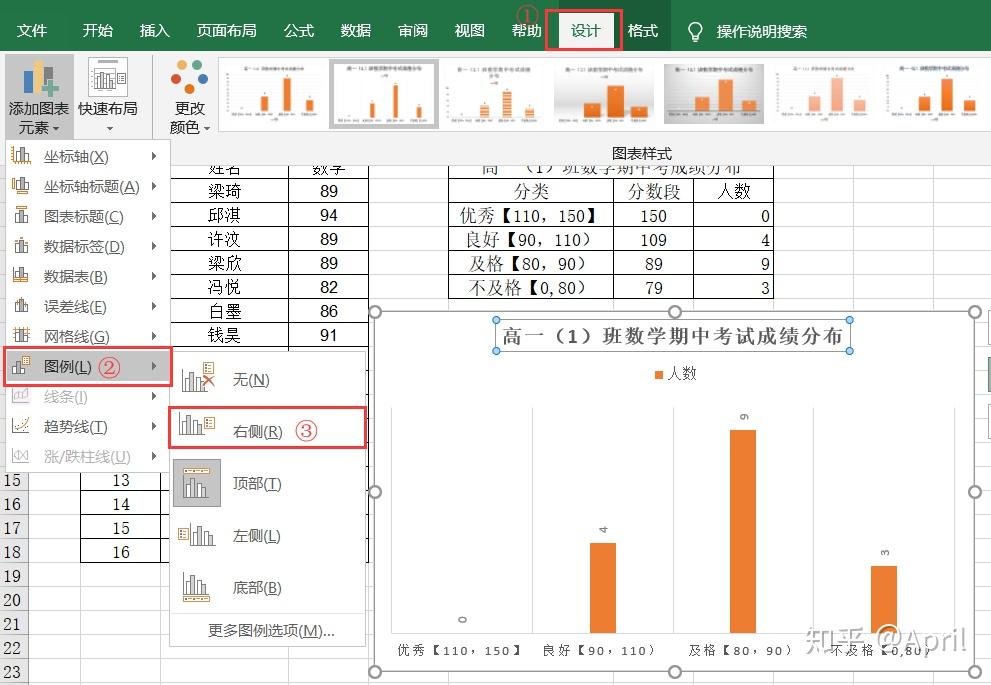This screenshot has height=685, width=991.
Task: Select the 操作说明搜索 lightbulb icon
Action: 694,30
